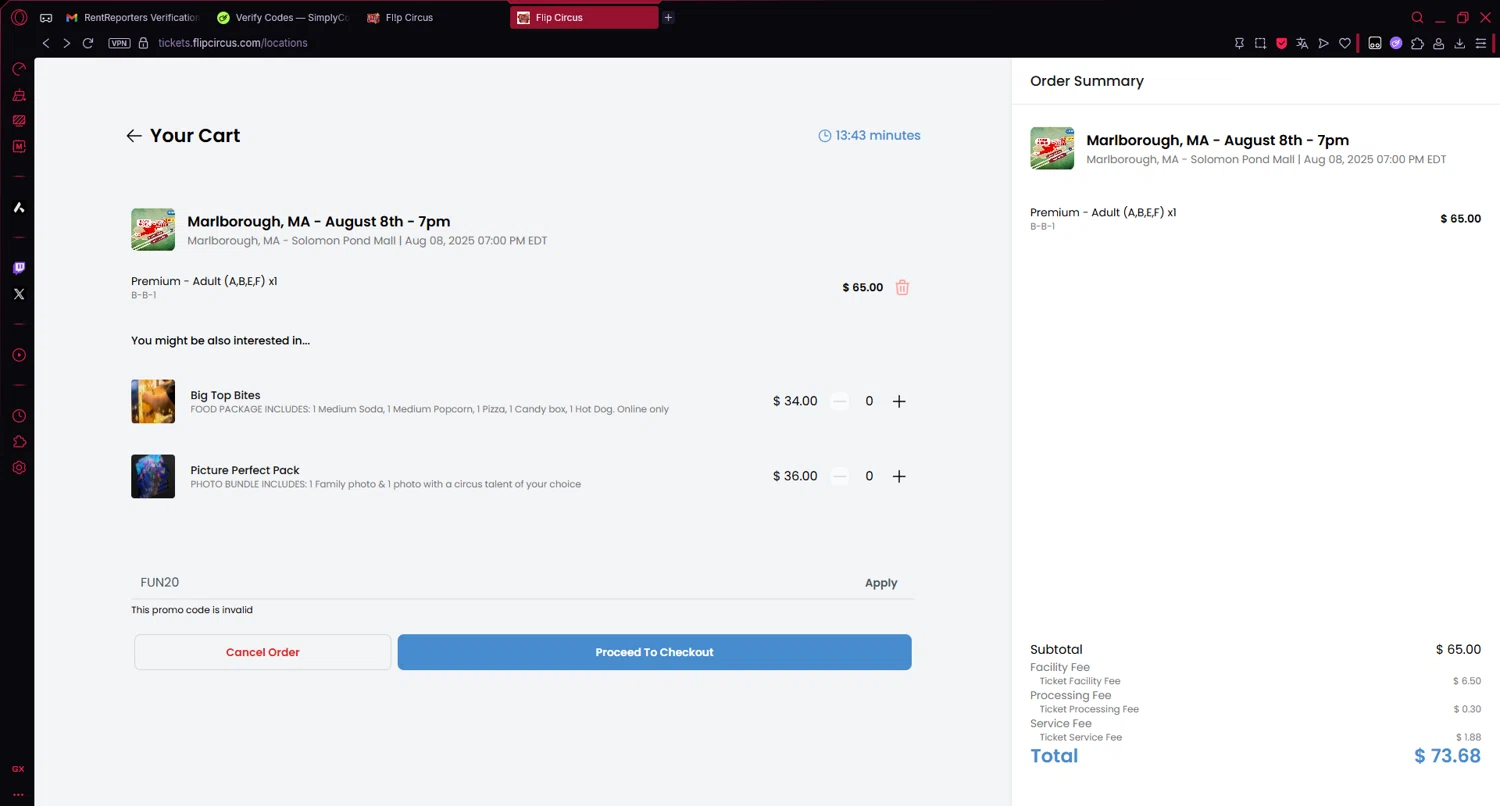This screenshot has width=1500, height=806.
Task: Open the downloads icon
Action: (x=1460, y=43)
